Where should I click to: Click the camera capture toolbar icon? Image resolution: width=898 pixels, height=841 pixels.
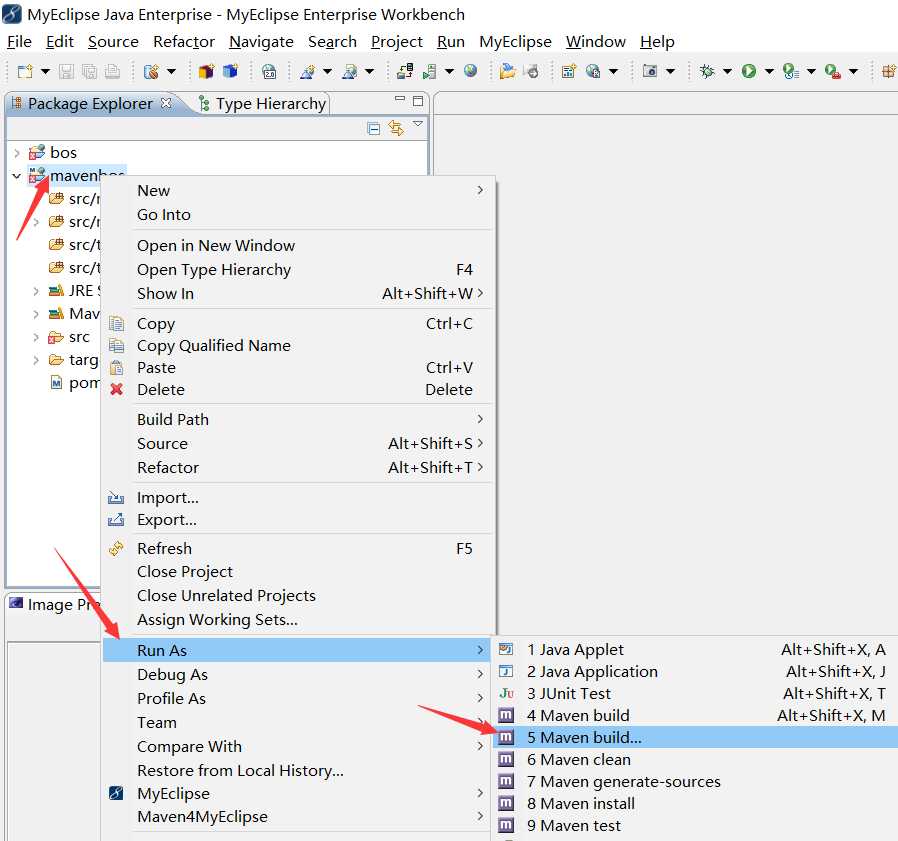pyautogui.click(x=649, y=71)
